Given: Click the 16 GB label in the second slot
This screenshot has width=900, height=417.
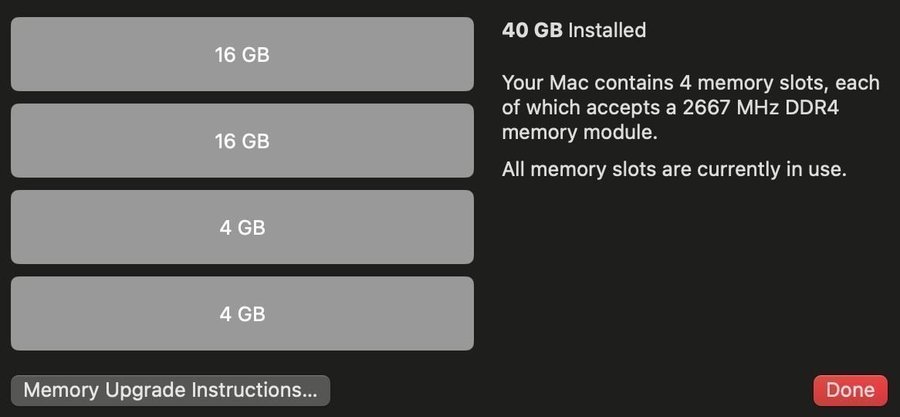Looking at the screenshot, I should [x=242, y=141].
